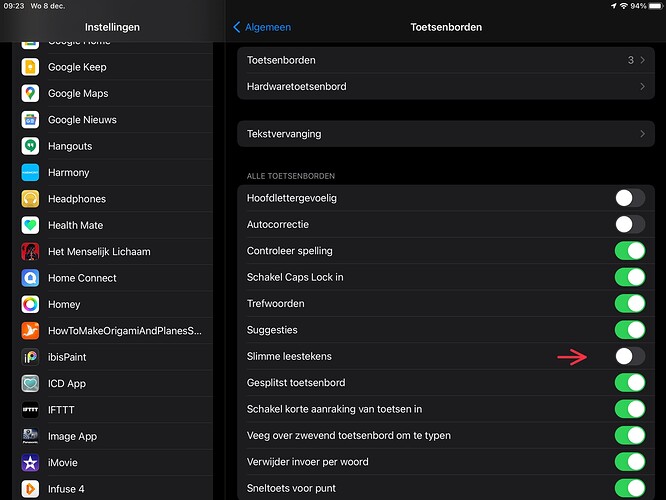Open Harmony settings entry
The height and width of the screenshot is (500, 666).
(113, 172)
